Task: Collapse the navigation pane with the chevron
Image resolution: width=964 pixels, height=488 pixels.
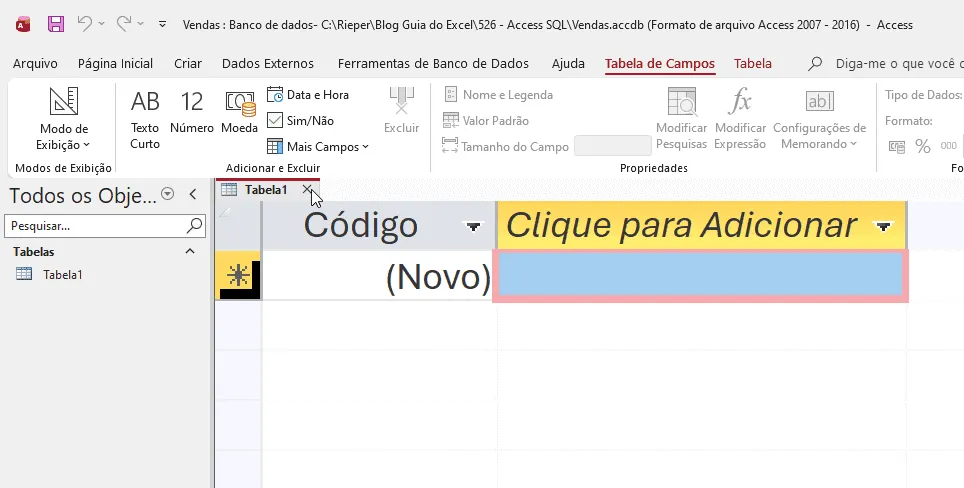Action: [193, 194]
